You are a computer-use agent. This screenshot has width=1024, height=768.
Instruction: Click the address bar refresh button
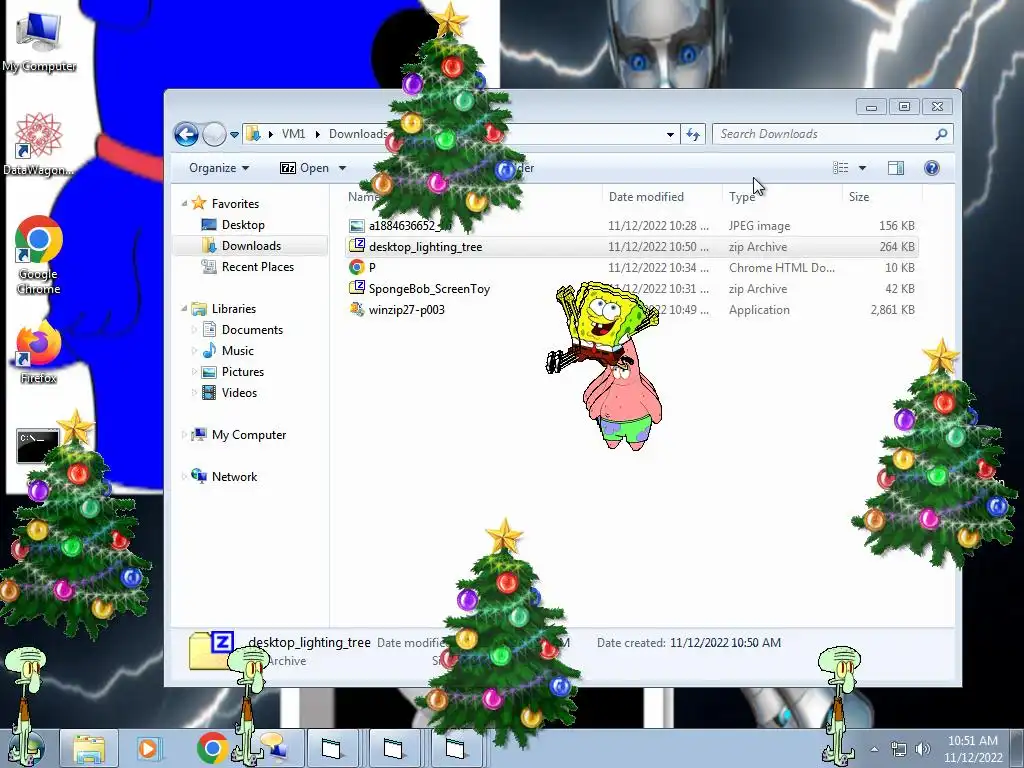(x=693, y=135)
